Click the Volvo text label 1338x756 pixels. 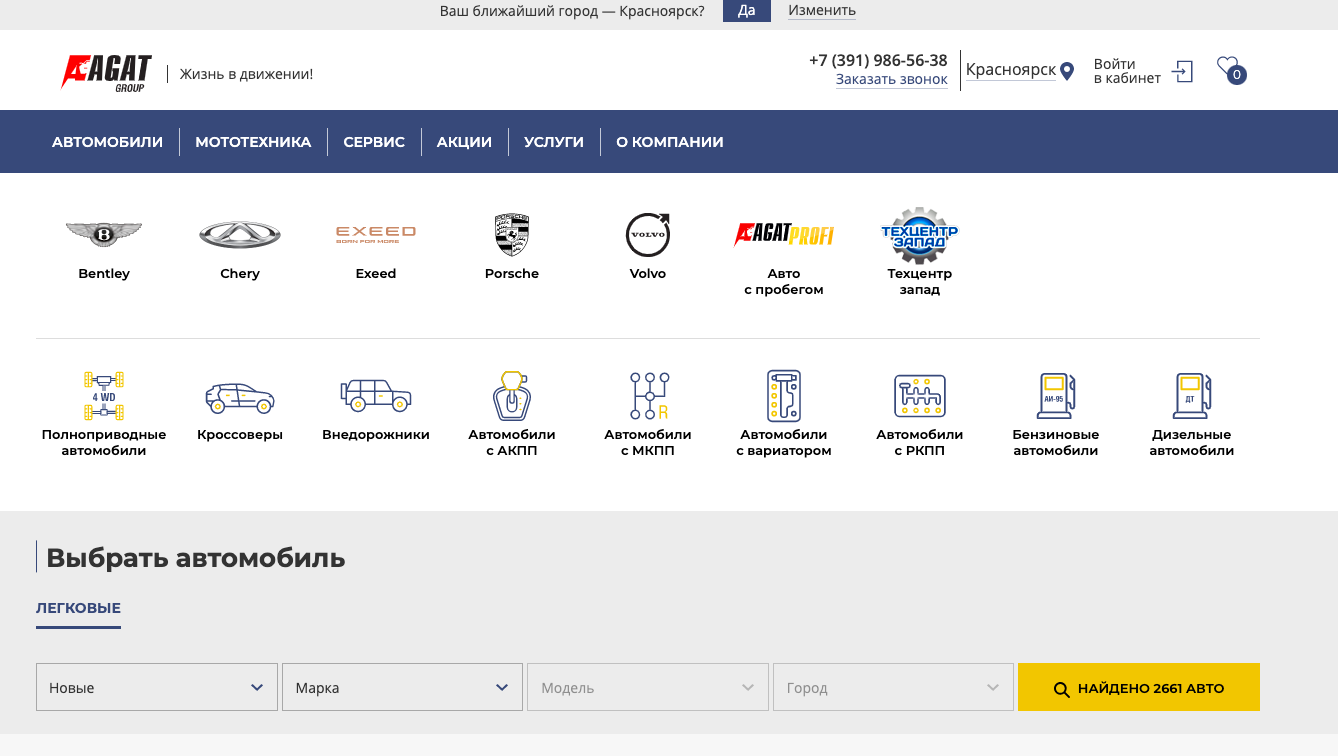pyautogui.click(x=648, y=273)
